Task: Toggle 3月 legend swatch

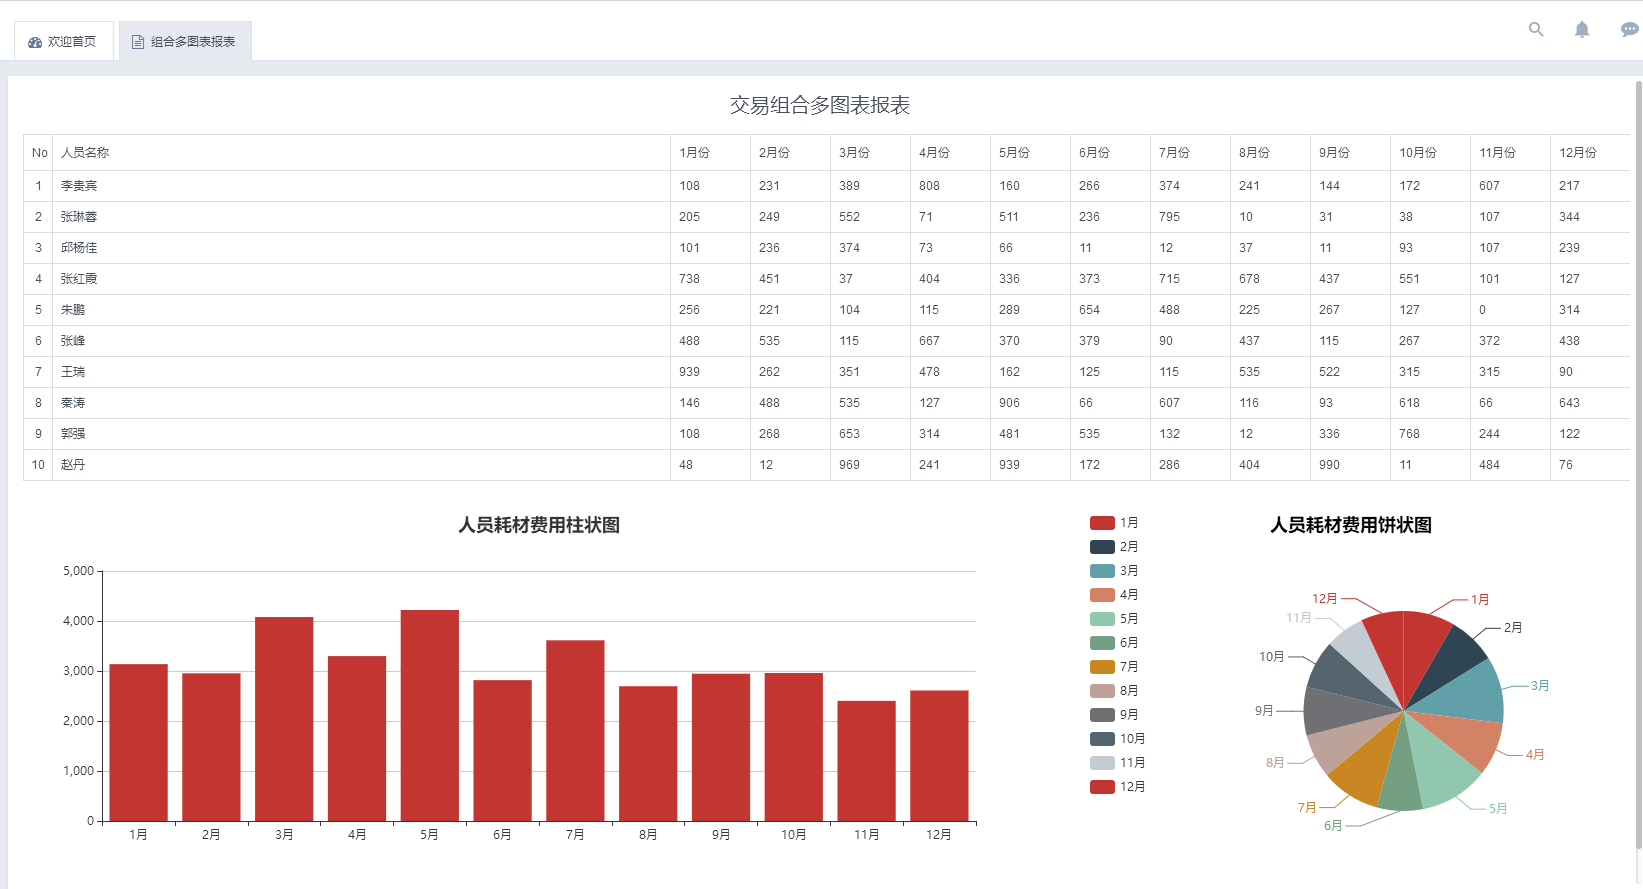Action: [1102, 571]
